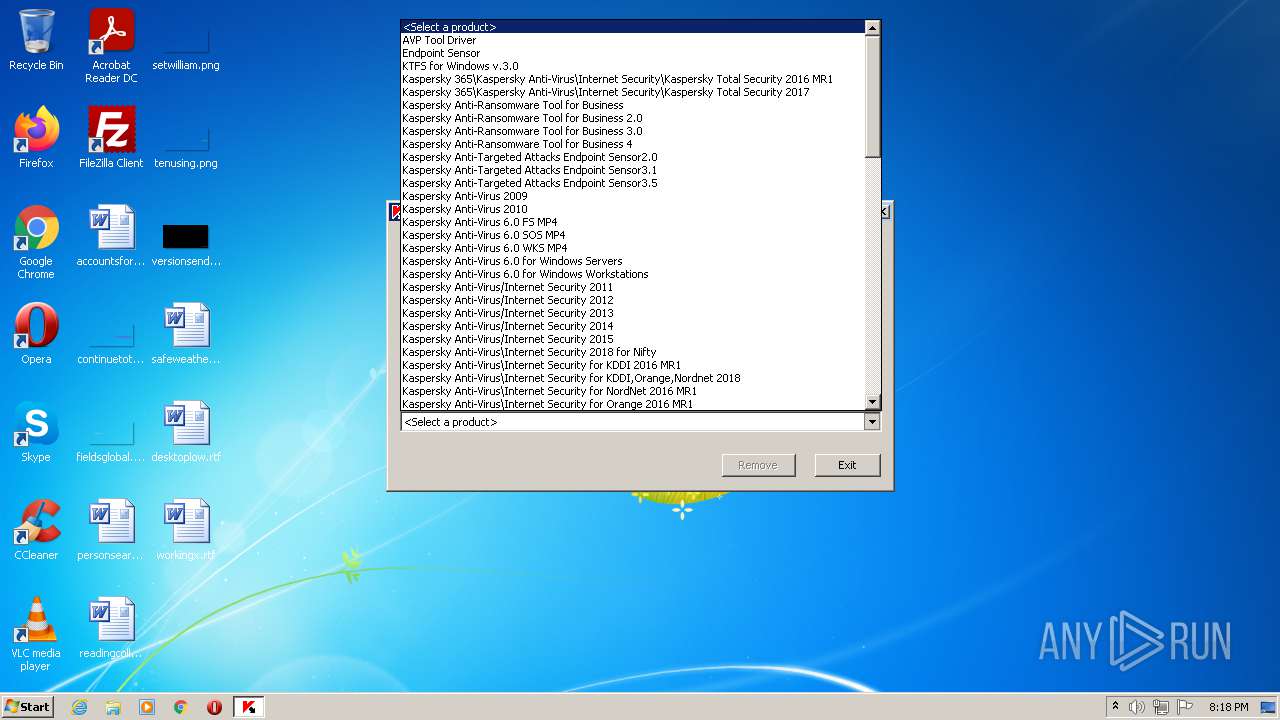Open the Start menu
The height and width of the screenshot is (720, 1280).
coord(28,707)
